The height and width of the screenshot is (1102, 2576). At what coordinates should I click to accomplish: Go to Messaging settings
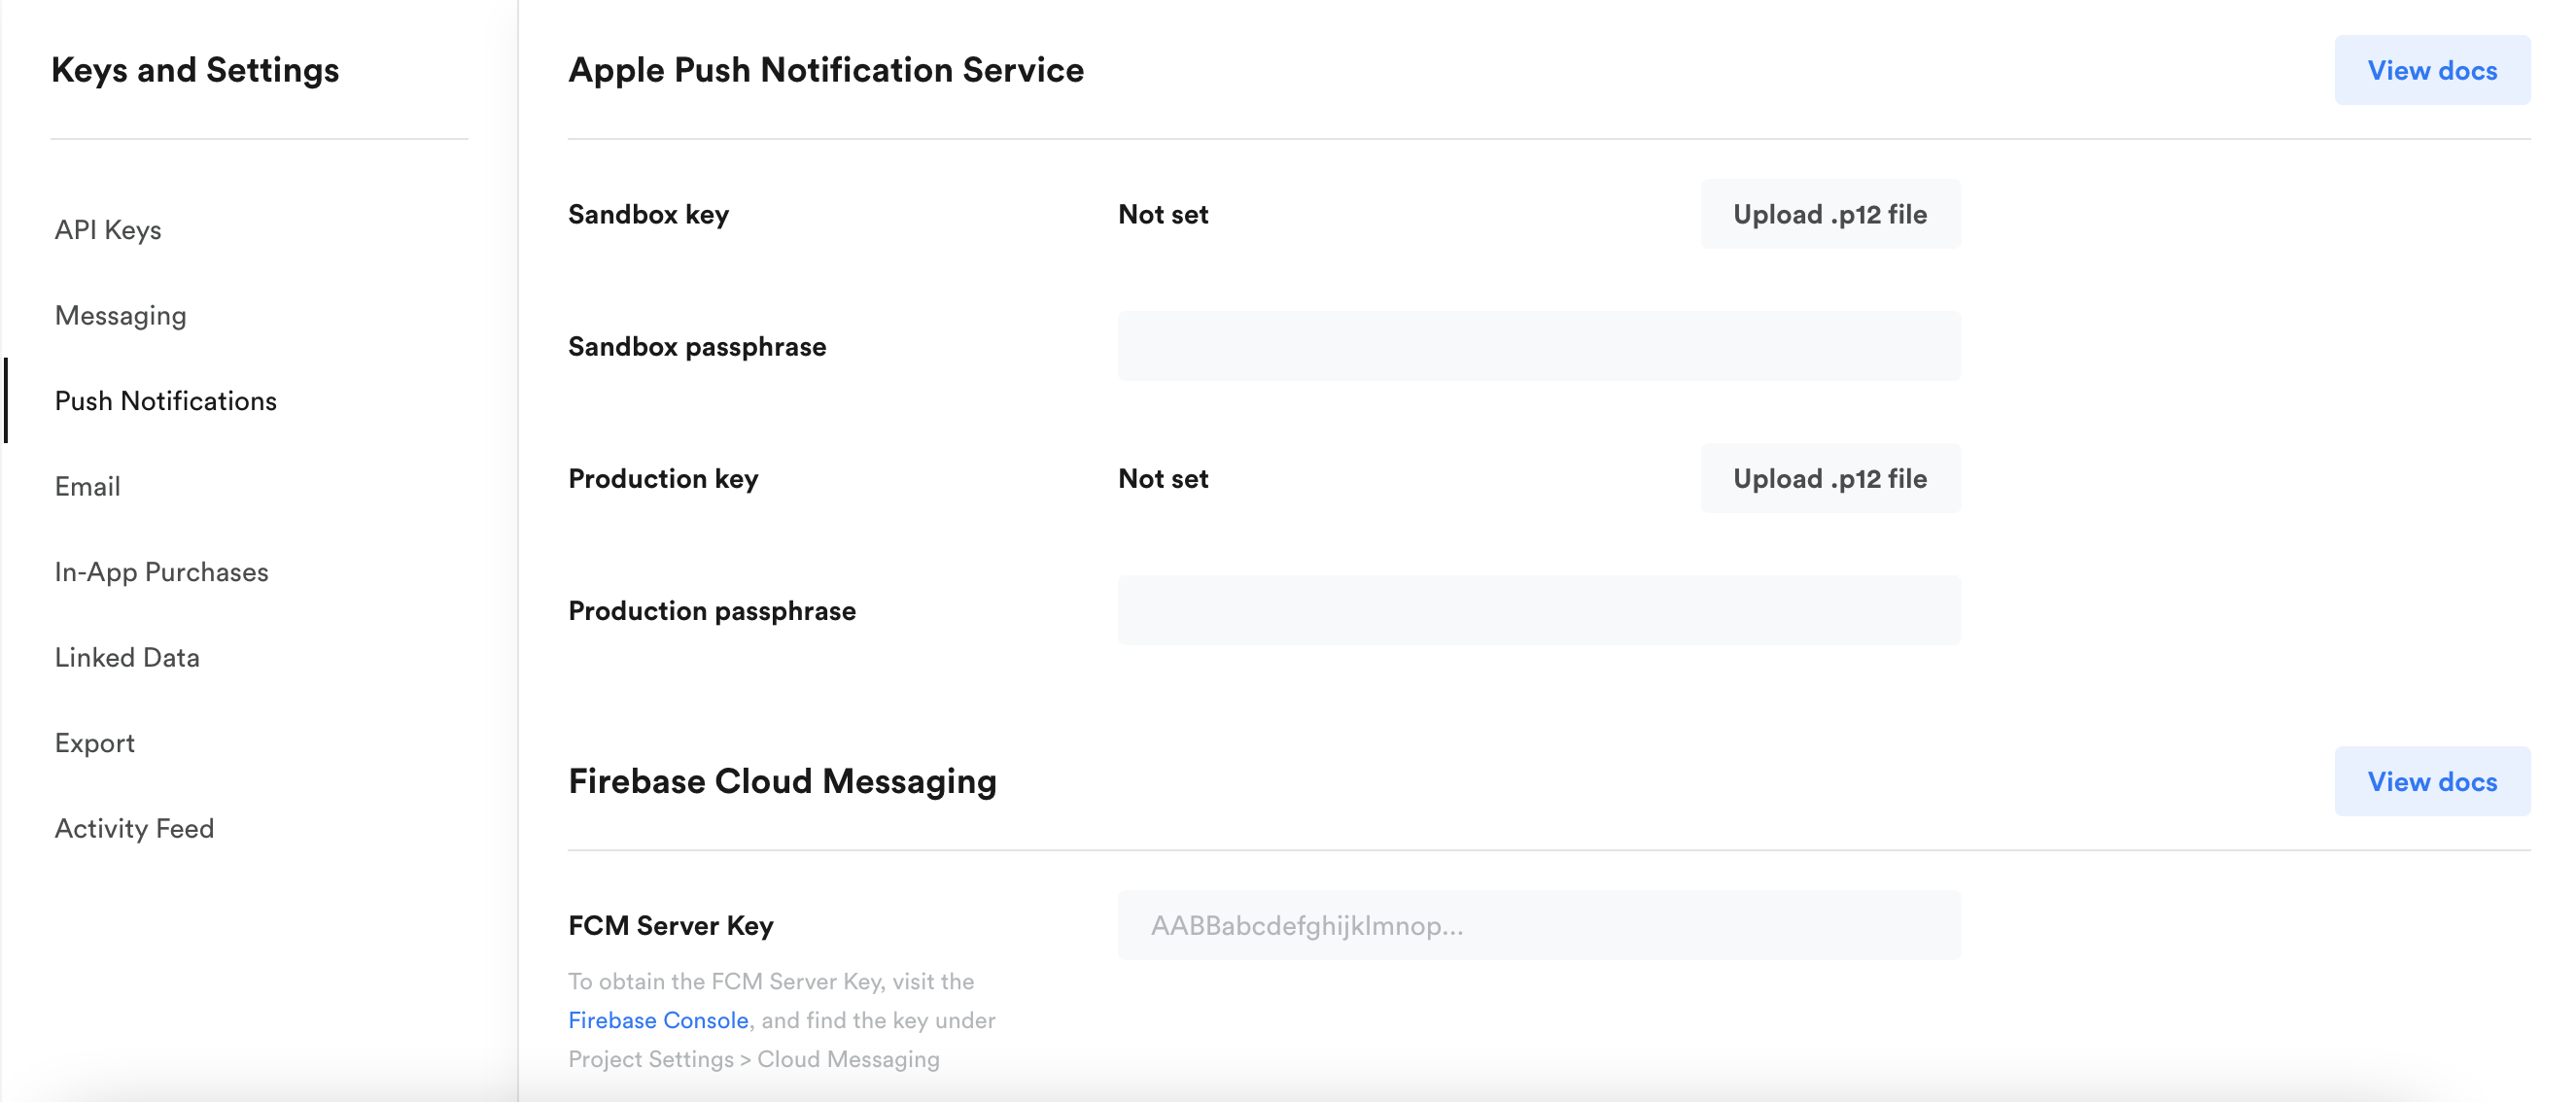pos(120,316)
